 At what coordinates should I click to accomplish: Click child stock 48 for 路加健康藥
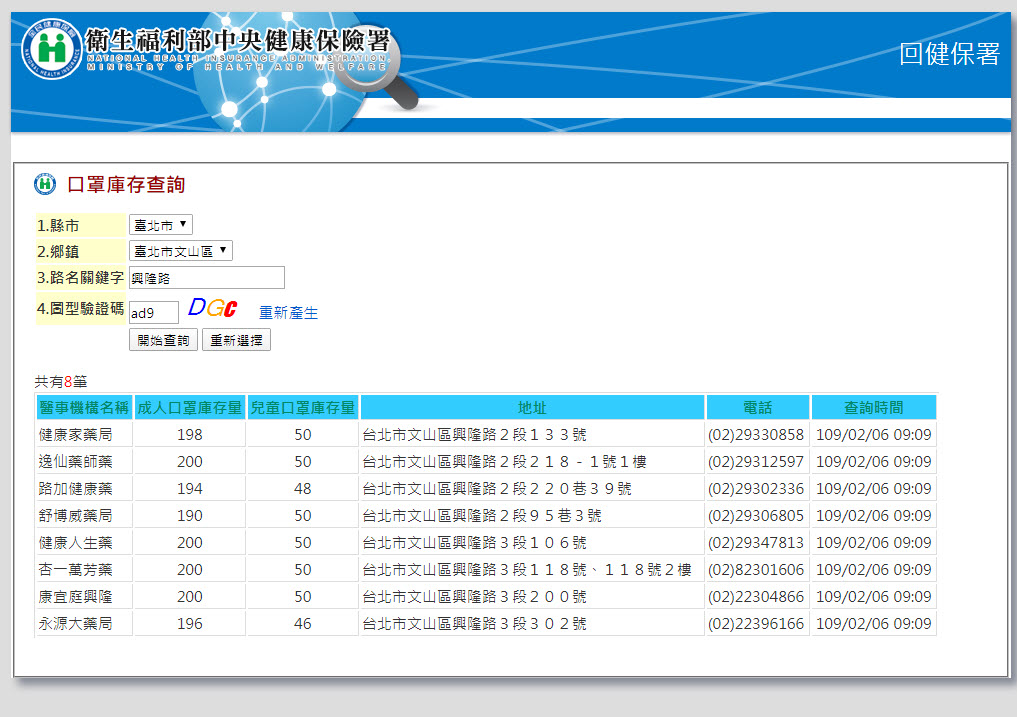pos(303,489)
